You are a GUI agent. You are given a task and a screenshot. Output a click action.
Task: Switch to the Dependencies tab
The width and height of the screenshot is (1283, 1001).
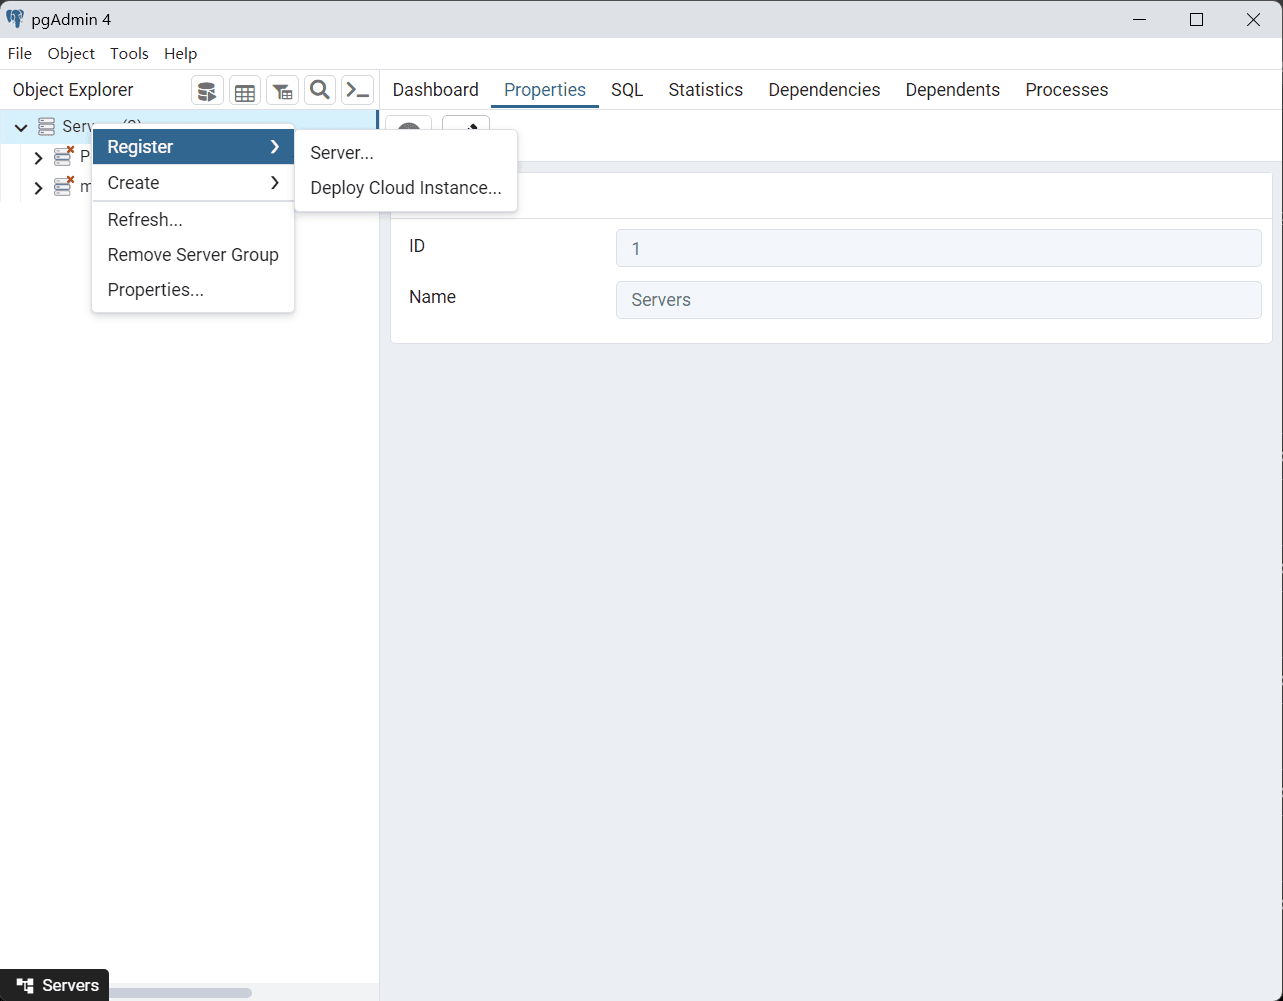[x=824, y=90]
